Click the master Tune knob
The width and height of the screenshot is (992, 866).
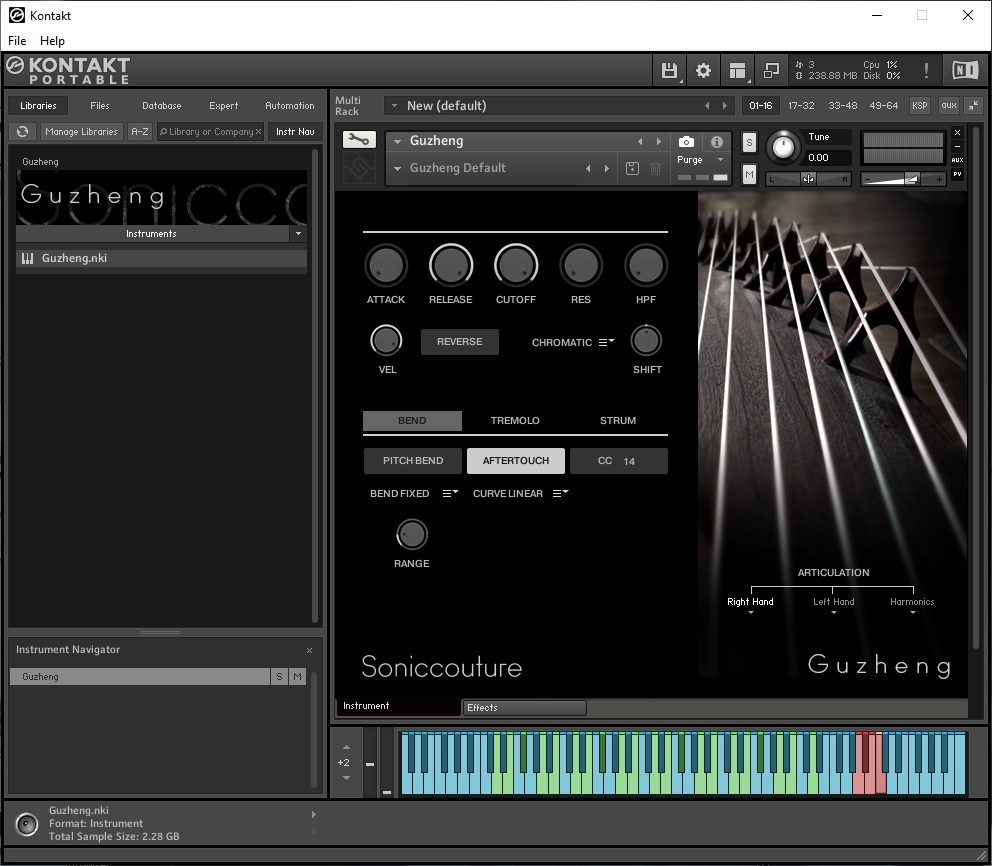click(x=783, y=147)
